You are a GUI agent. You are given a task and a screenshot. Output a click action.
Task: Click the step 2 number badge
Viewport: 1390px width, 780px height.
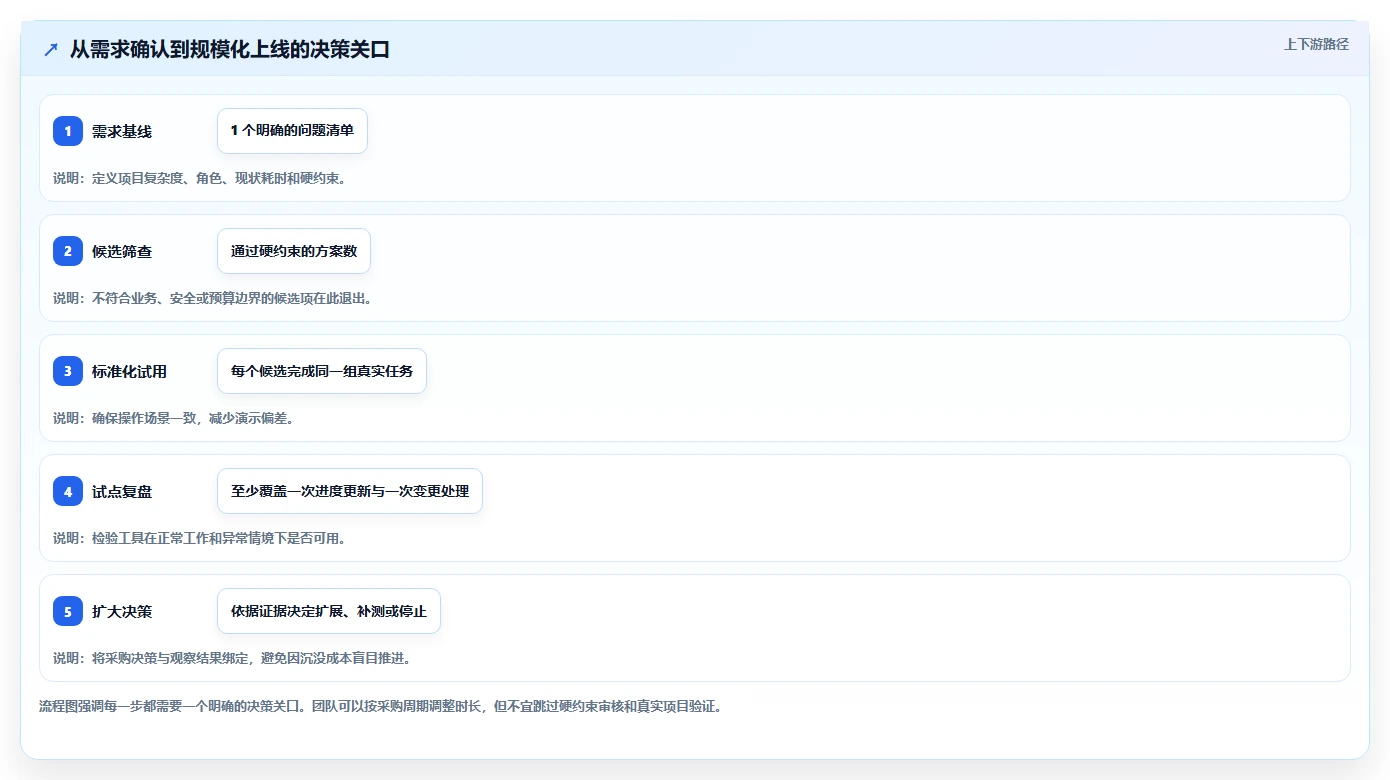(68, 251)
